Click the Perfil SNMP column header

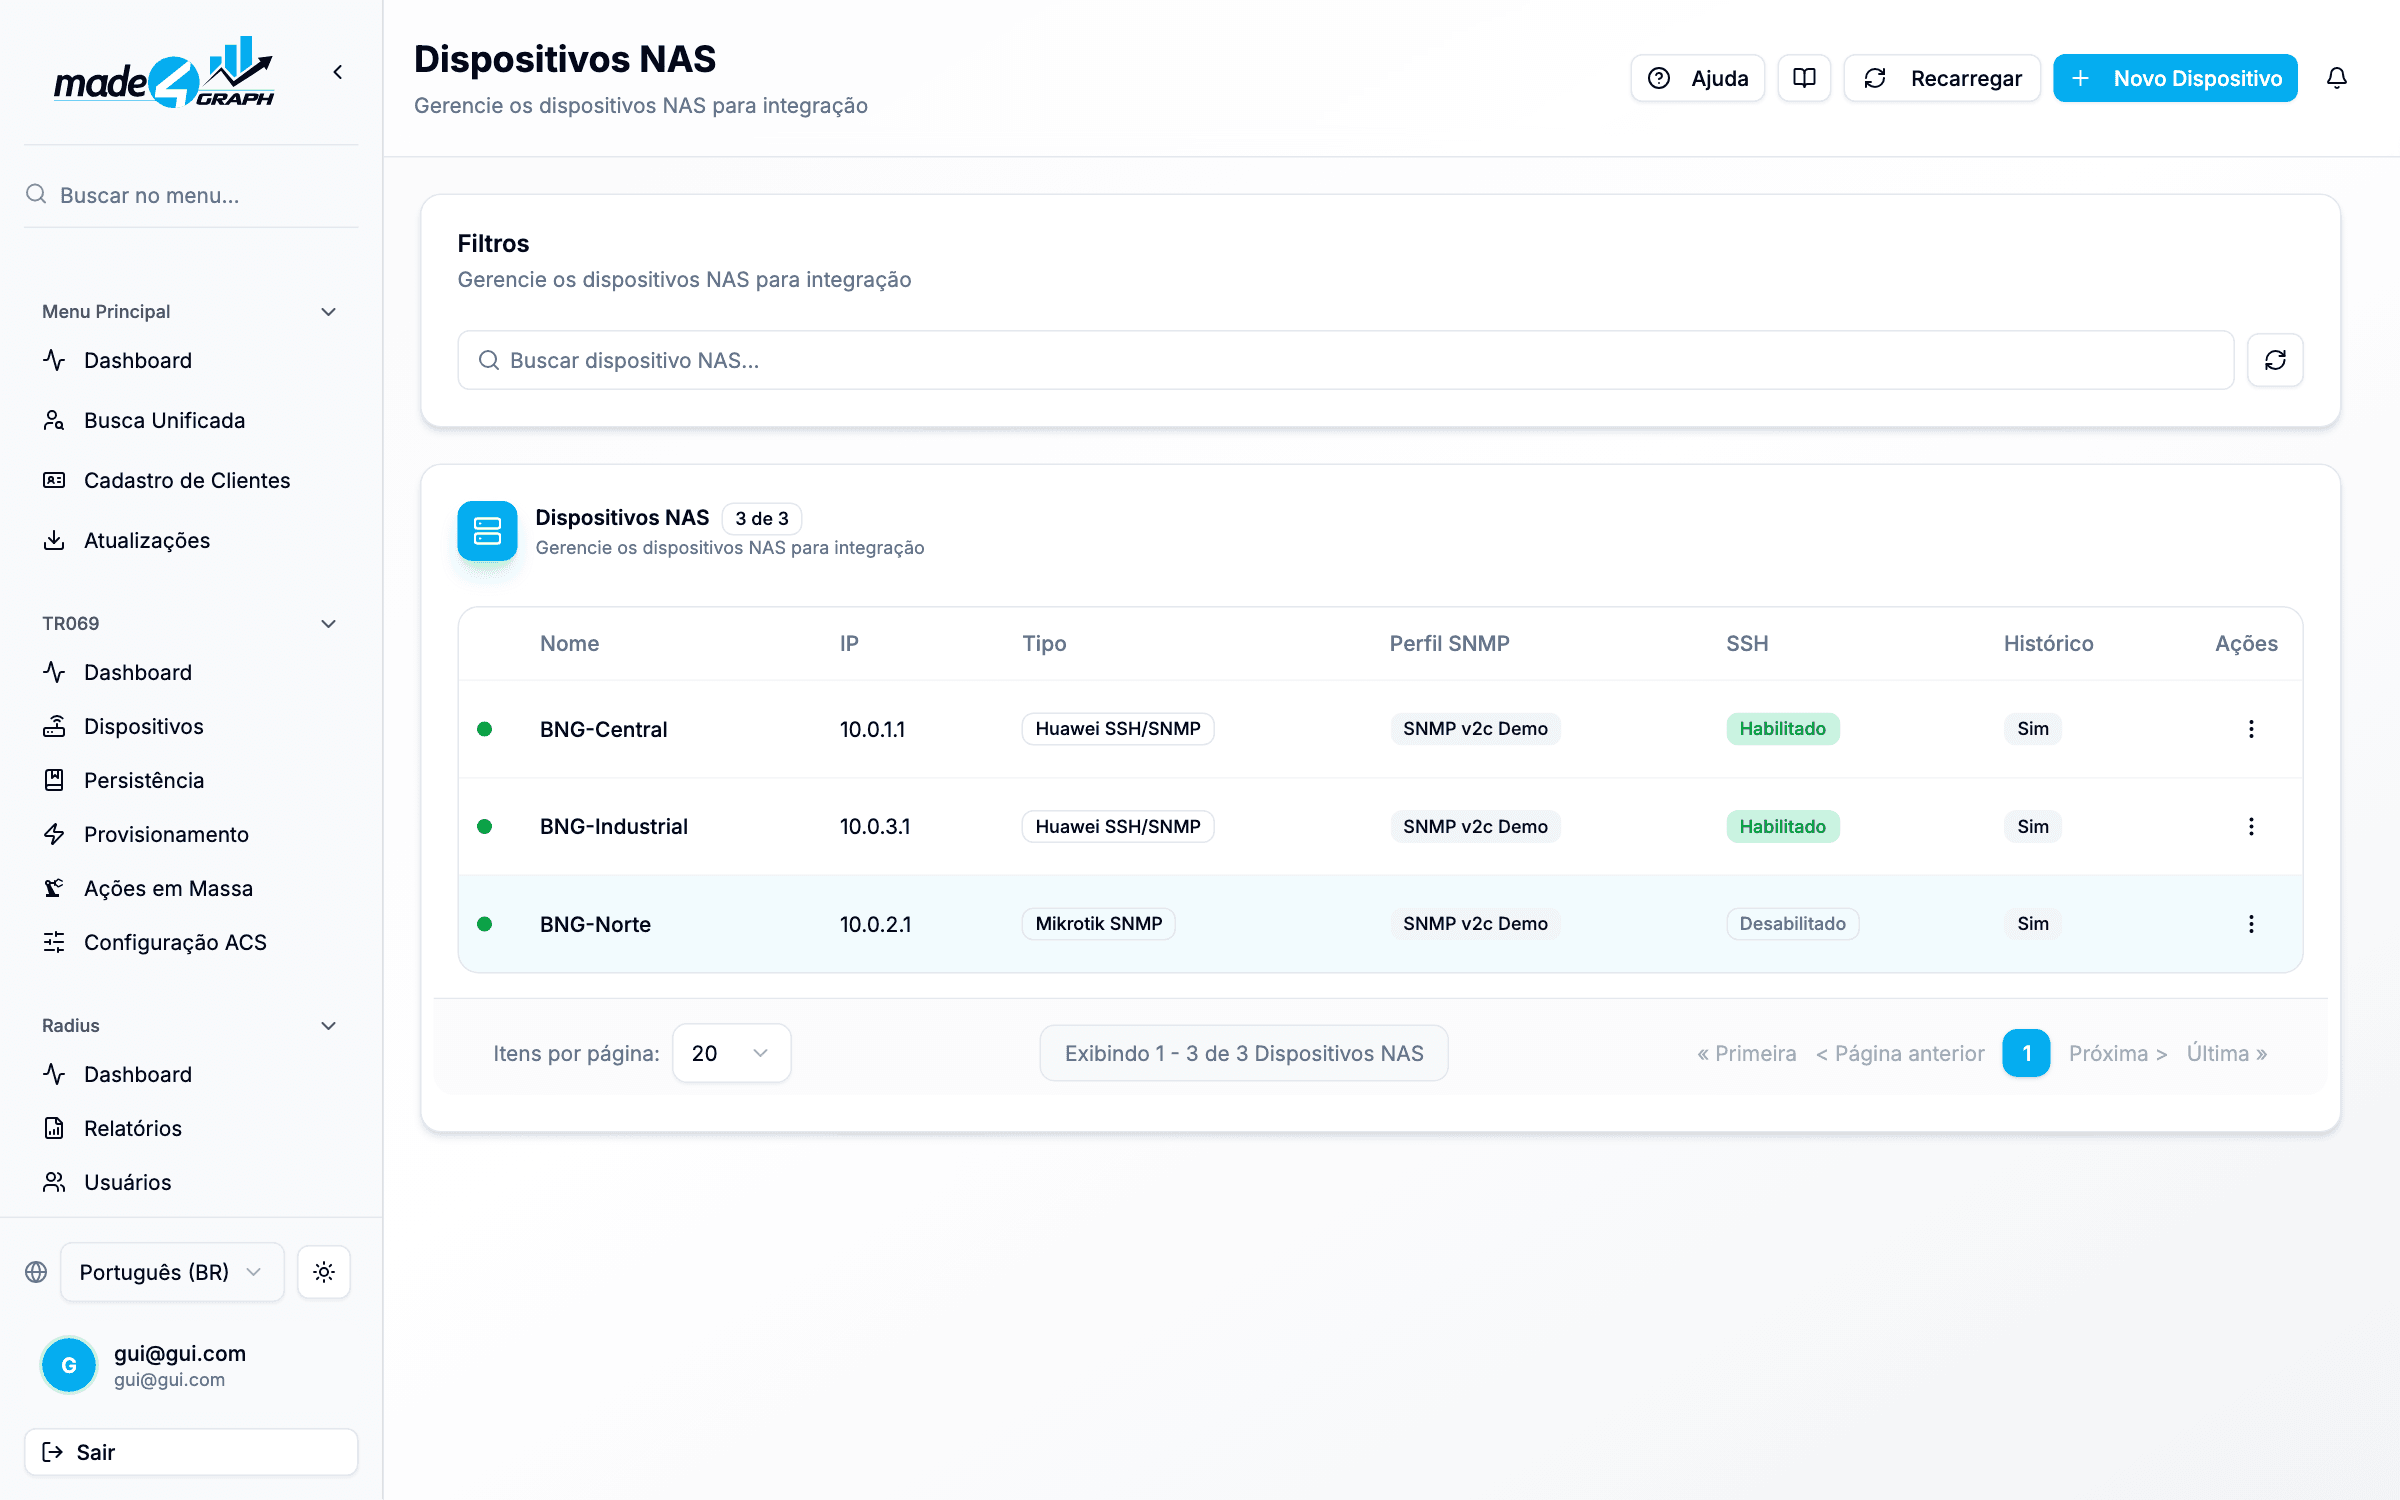click(1449, 643)
